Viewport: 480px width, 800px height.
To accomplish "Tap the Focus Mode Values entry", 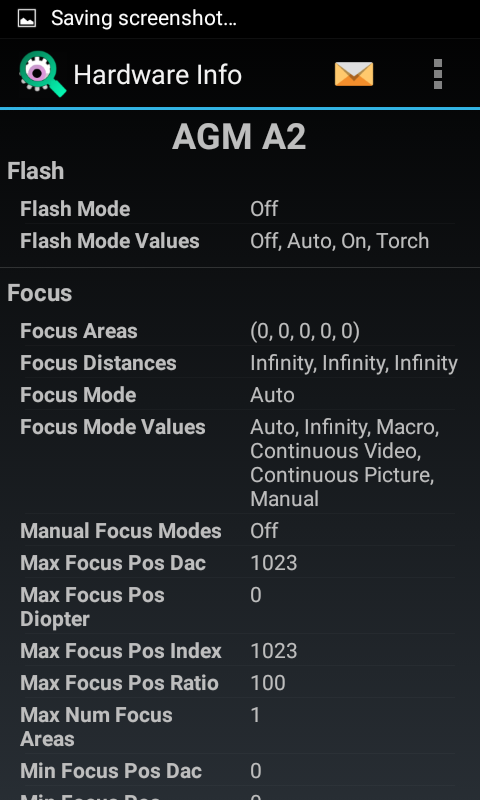I will coord(238,462).
